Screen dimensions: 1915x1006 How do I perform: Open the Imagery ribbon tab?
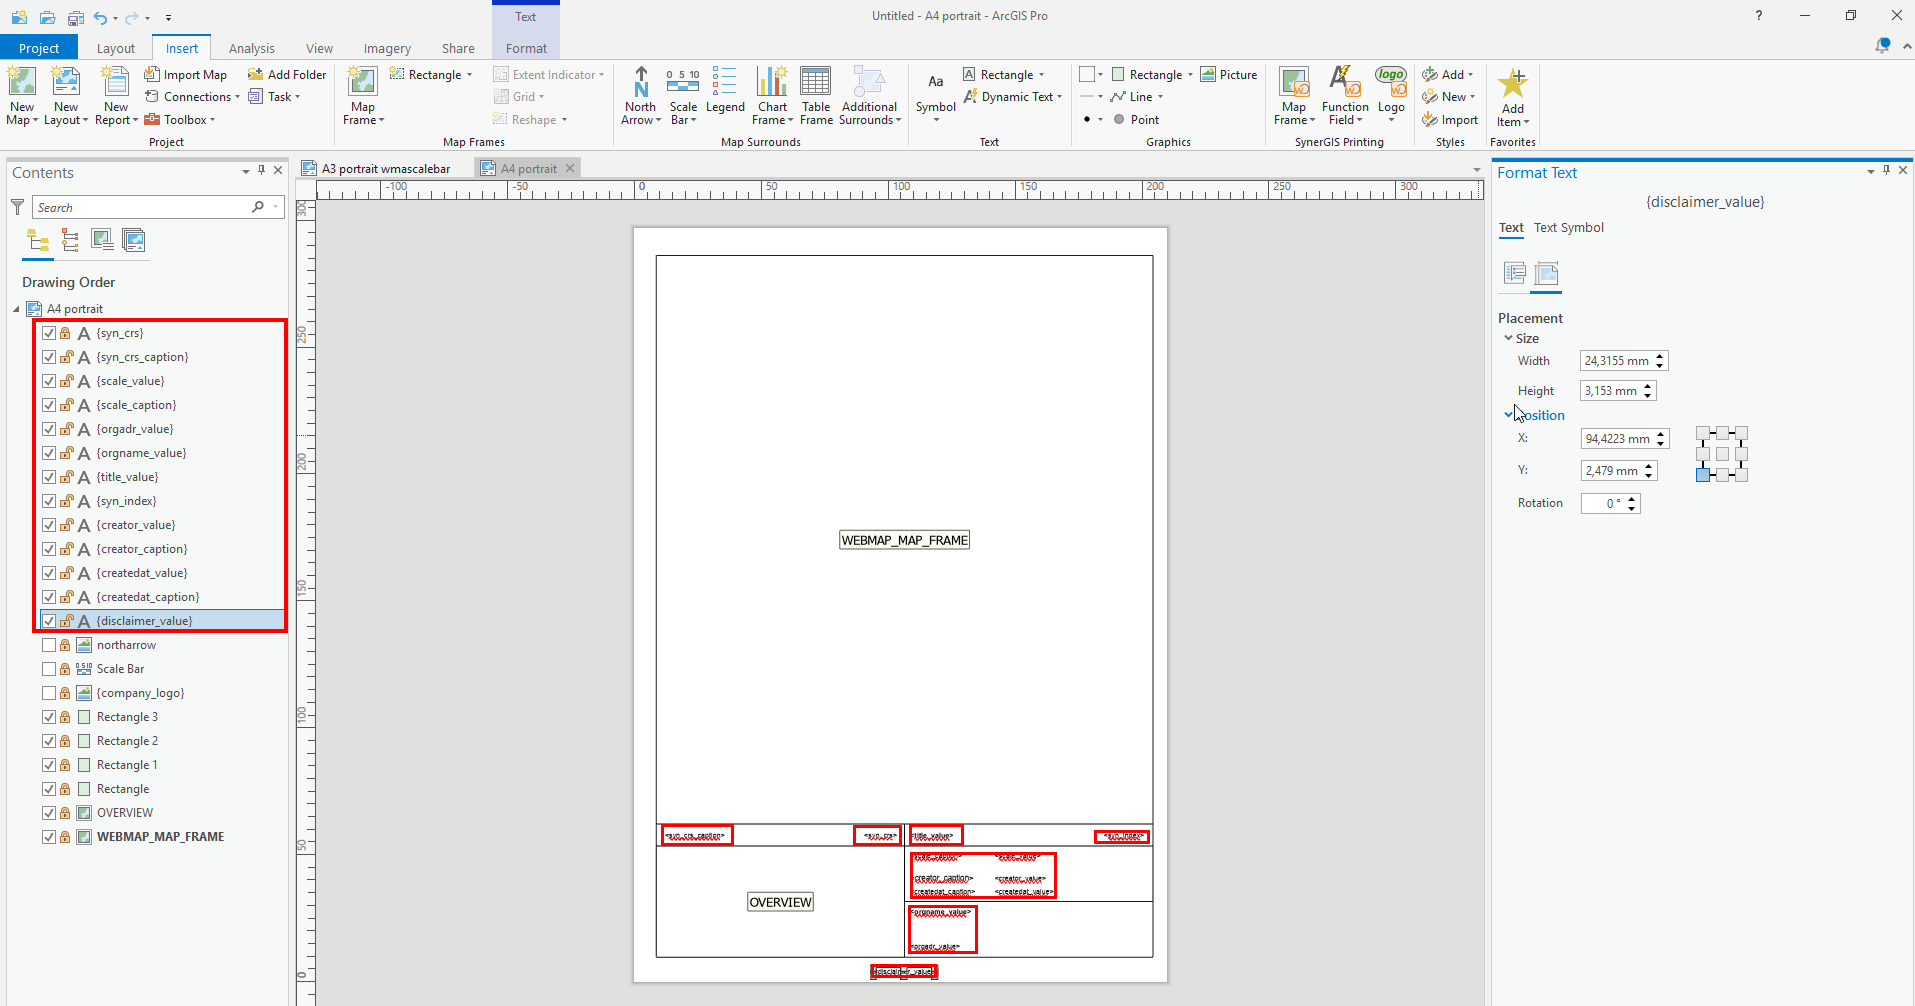[386, 48]
